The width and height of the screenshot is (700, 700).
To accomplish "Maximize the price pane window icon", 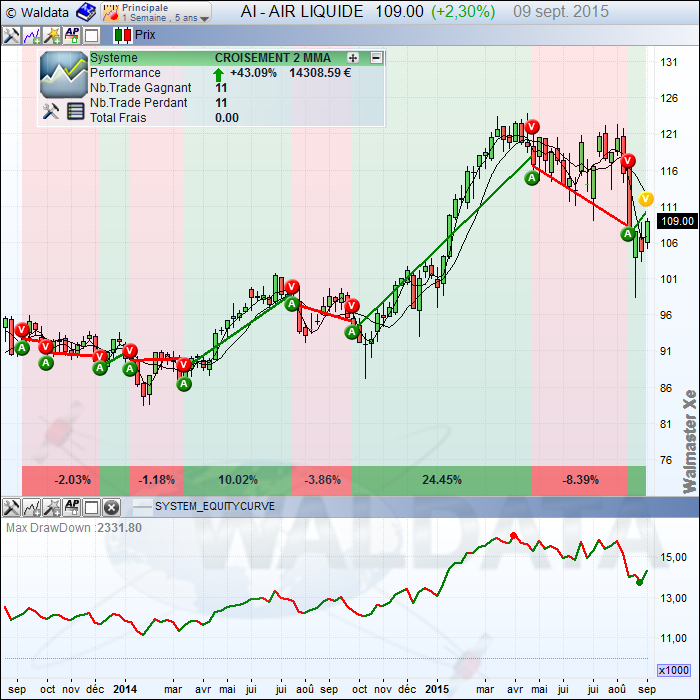I will point(92,35).
